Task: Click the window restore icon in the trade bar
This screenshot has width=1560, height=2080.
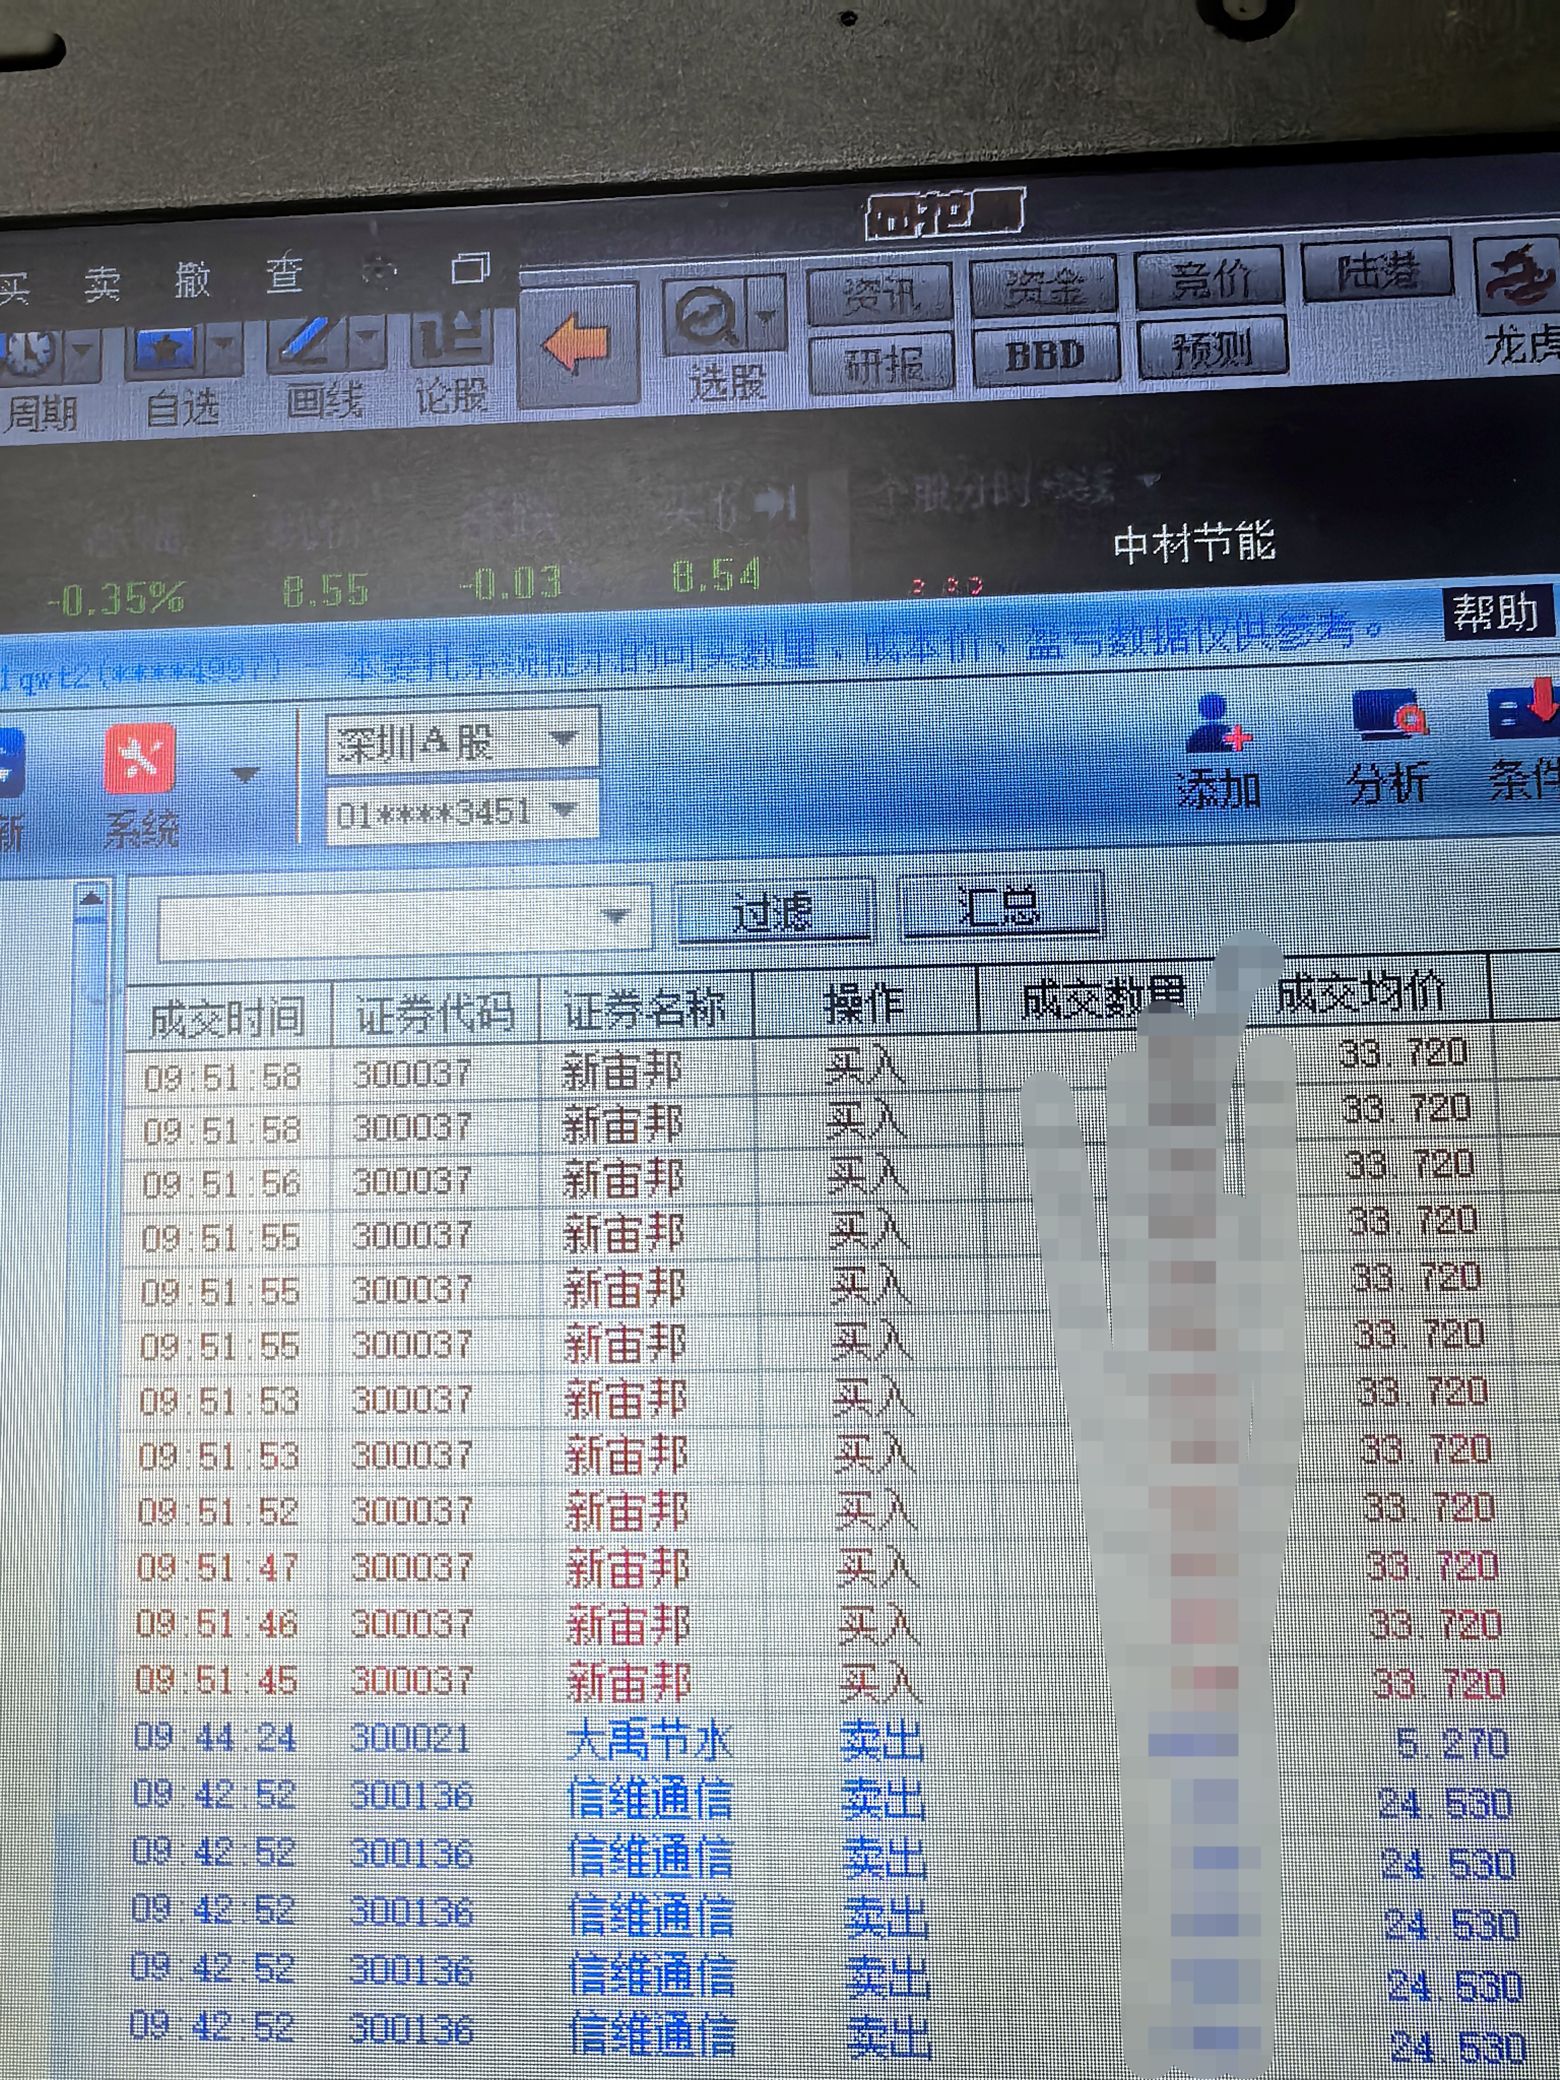Action: click(x=470, y=268)
